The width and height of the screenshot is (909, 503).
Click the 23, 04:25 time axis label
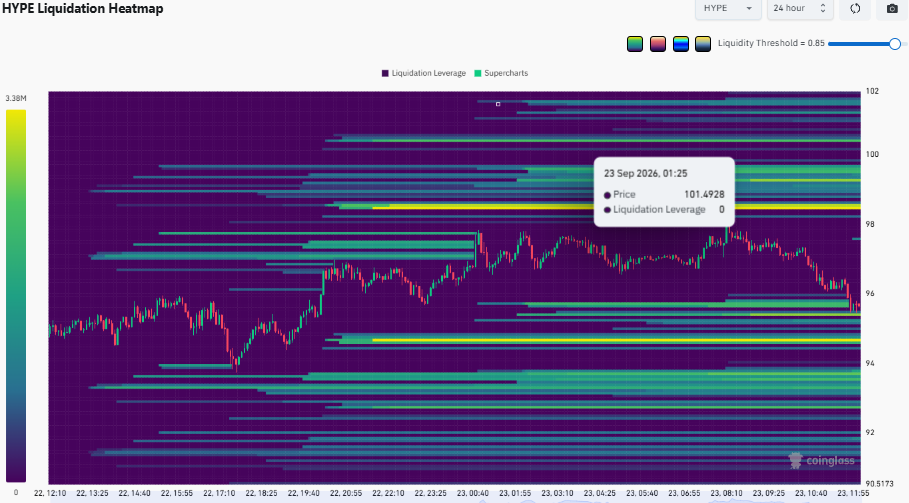(x=599, y=493)
